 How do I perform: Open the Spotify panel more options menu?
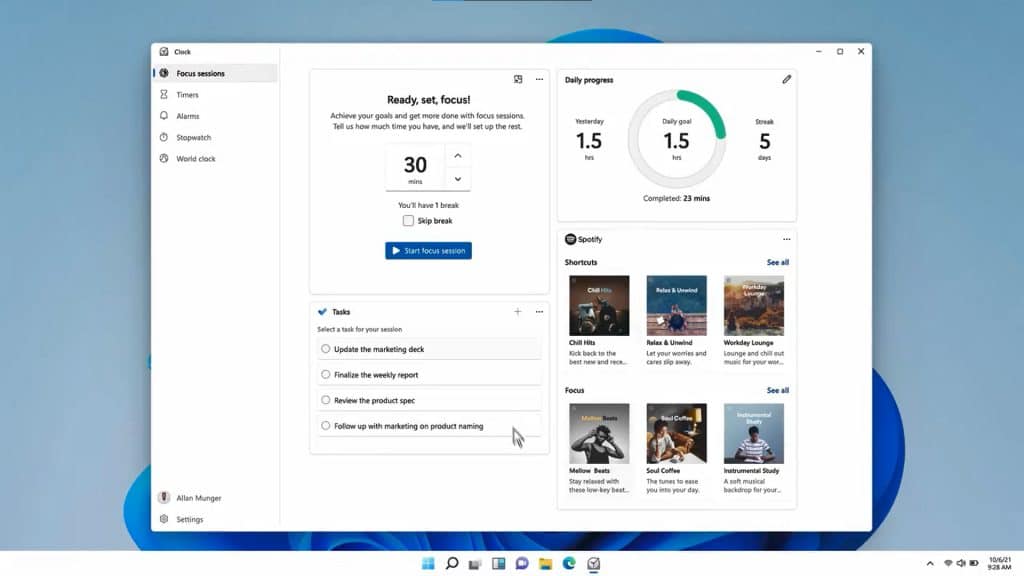[x=786, y=240]
